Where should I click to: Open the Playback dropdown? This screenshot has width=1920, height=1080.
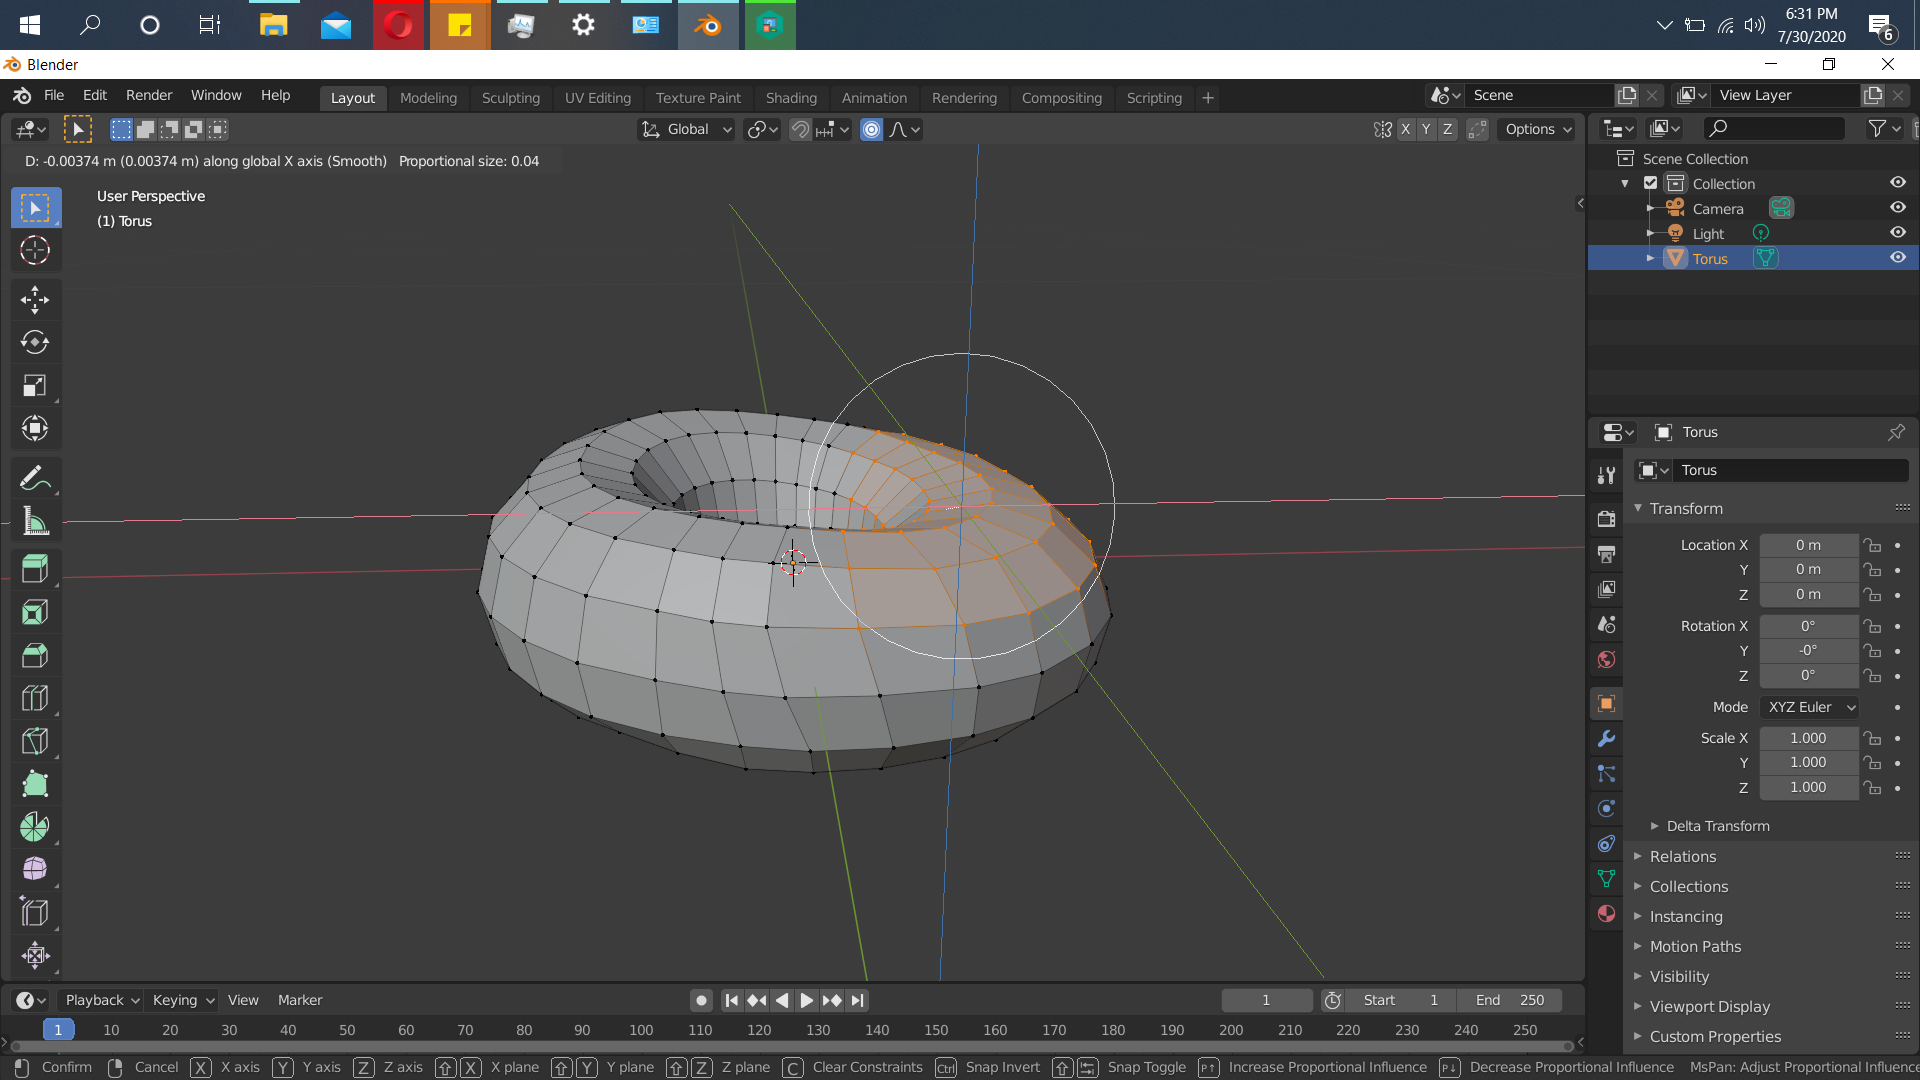click(102, 1001)
